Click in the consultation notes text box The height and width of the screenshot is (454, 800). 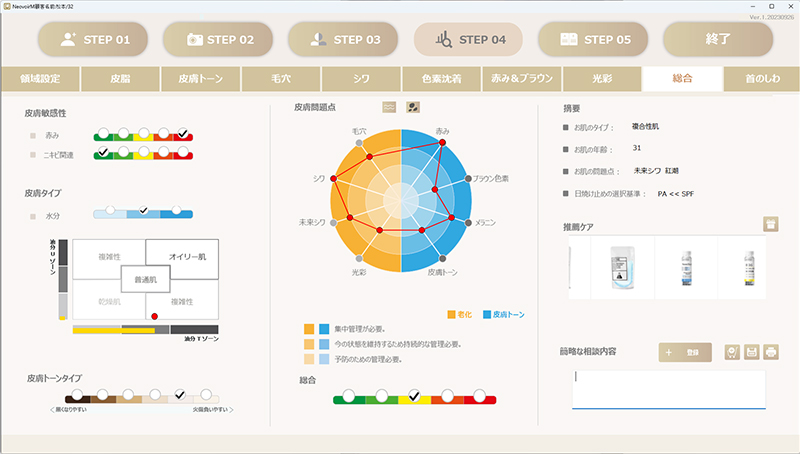click(x=668, y=388)
